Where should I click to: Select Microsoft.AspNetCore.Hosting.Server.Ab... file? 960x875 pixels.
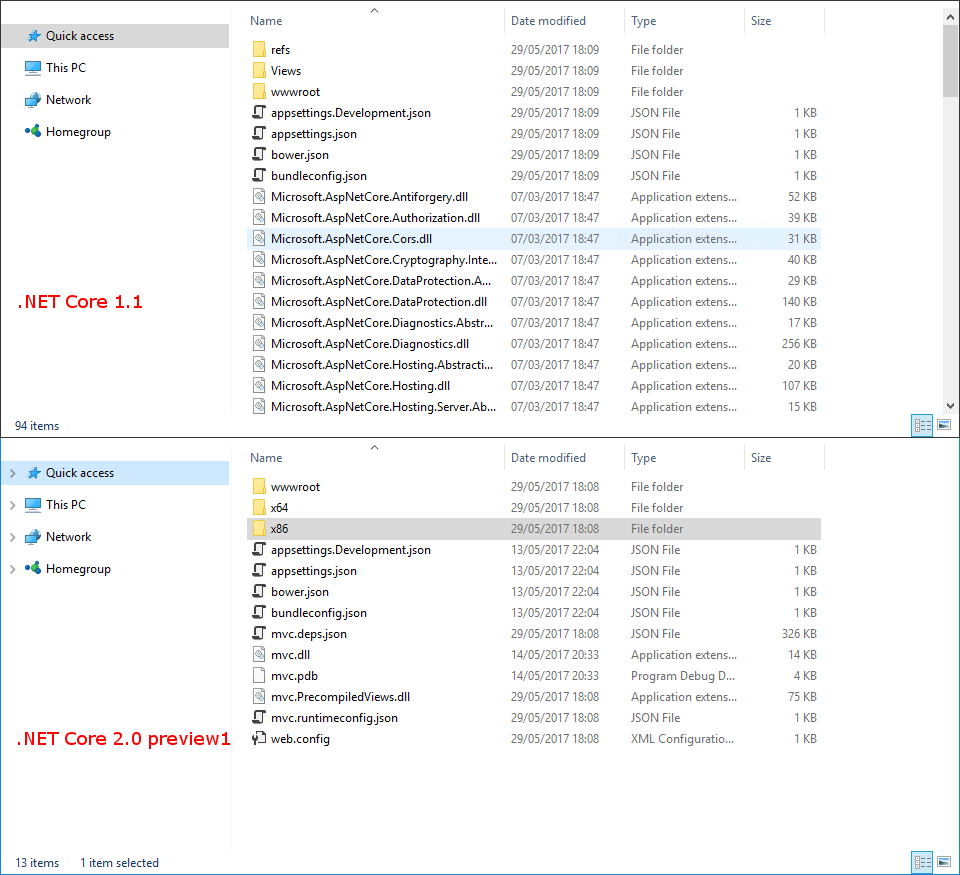pos(383,407)
